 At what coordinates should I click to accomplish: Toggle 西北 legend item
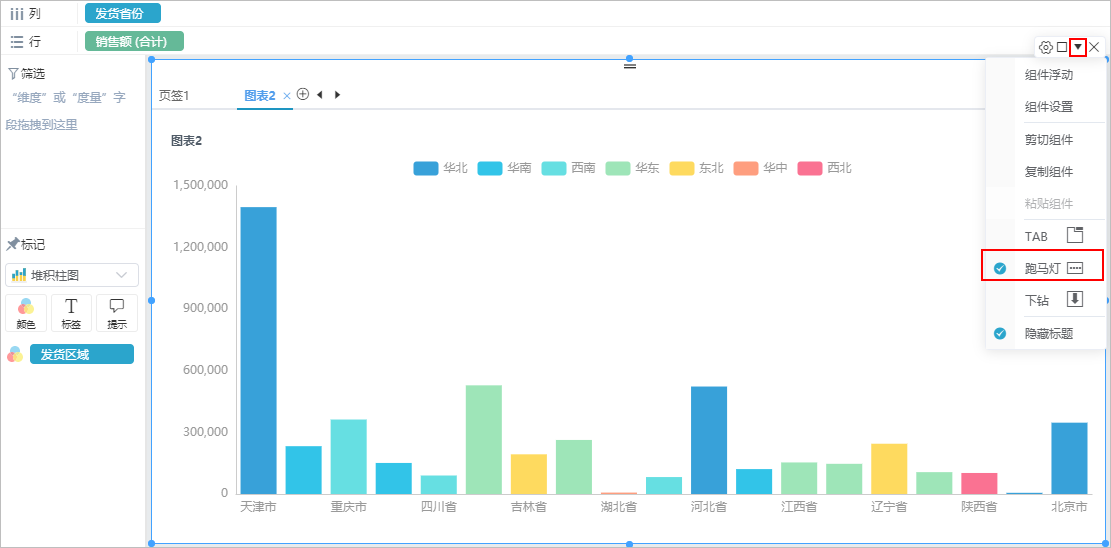point(825,169)
